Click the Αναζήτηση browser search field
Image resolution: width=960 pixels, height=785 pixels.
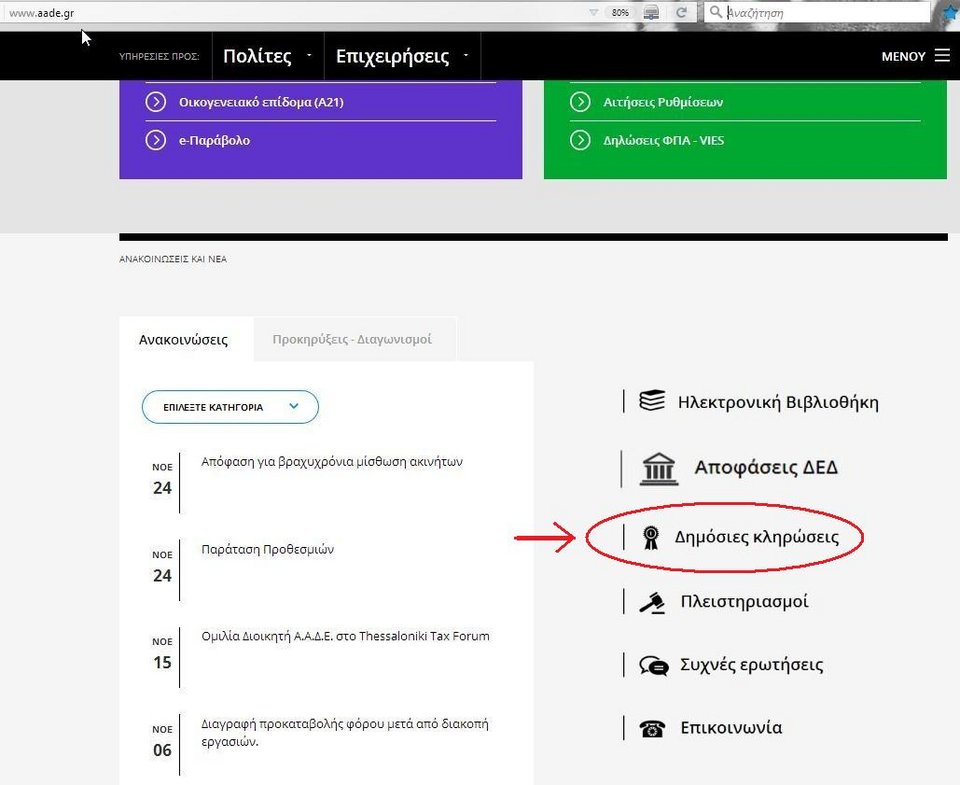(x=820, y=13)
